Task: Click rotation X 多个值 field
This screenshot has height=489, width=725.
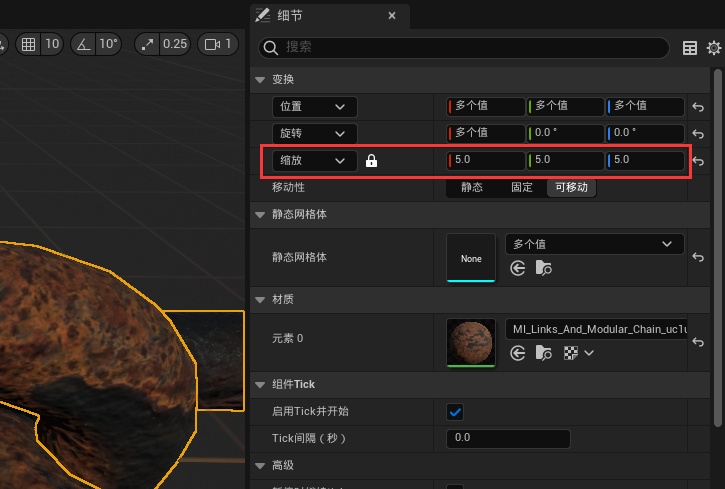Action: tap(485, 133)
